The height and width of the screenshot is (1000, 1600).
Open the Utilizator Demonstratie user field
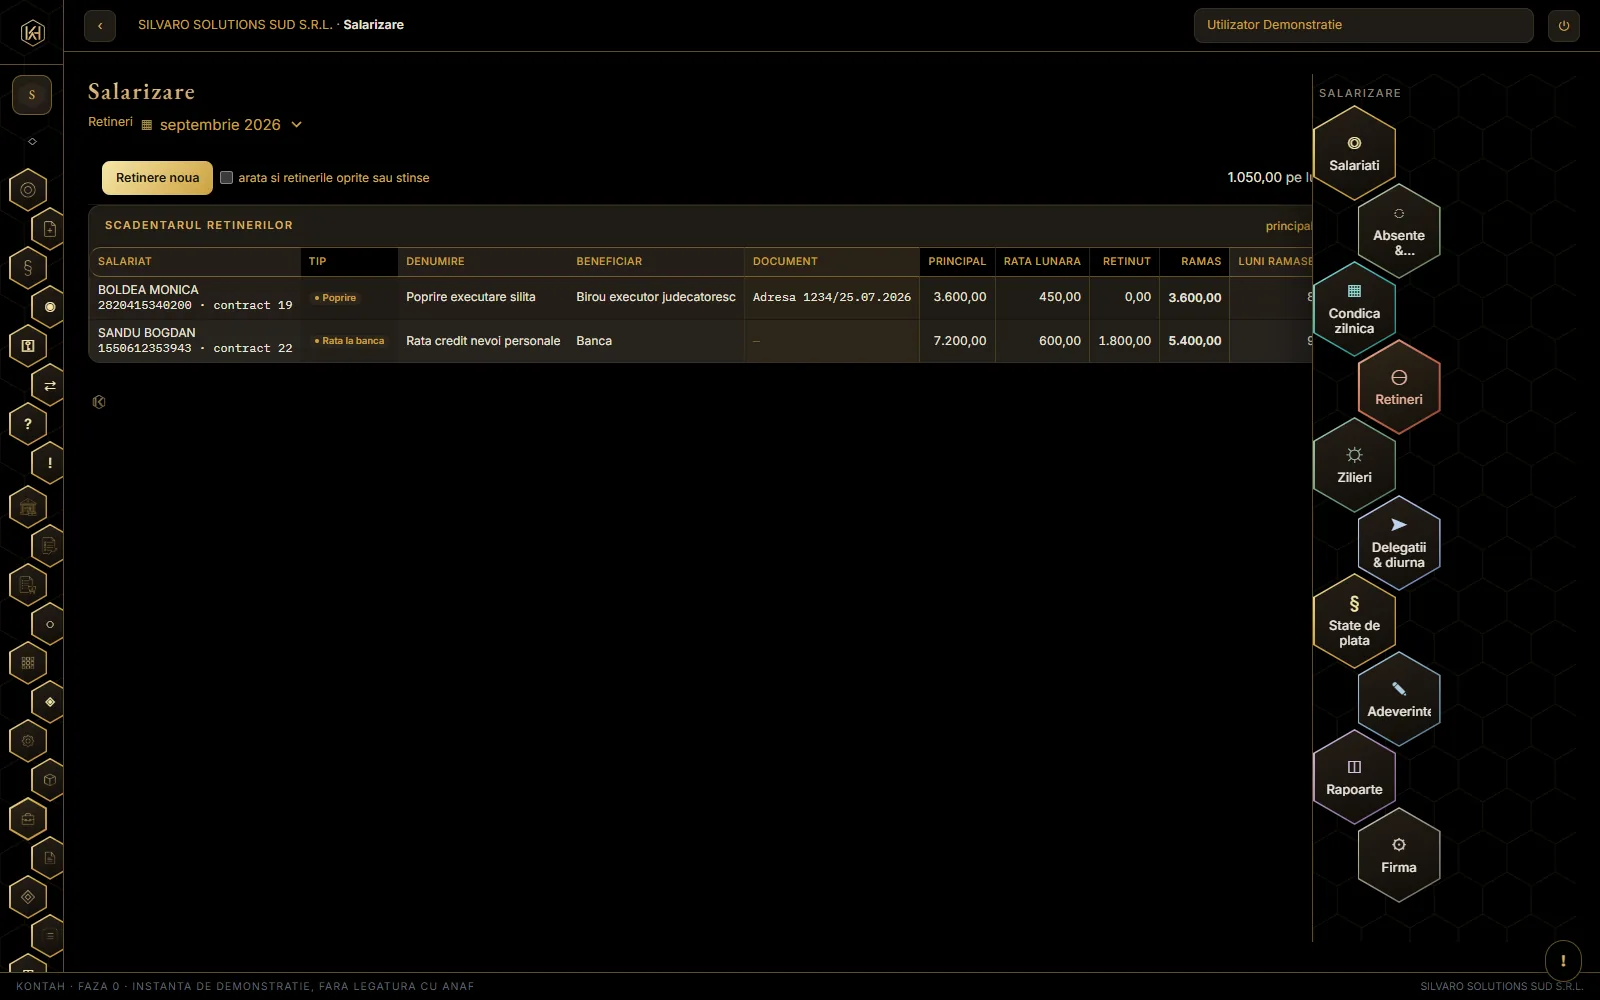pos(1363,25)
